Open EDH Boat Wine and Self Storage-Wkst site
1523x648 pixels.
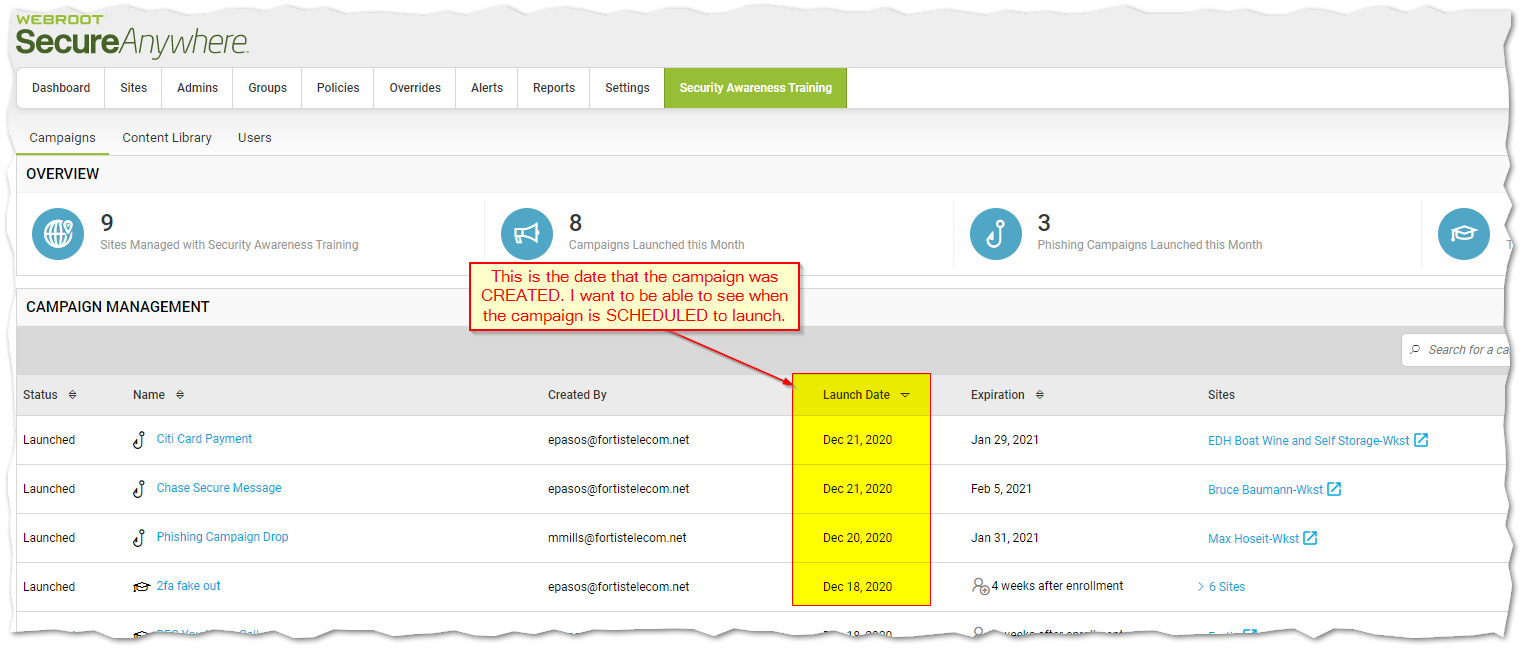point(1308,440)
